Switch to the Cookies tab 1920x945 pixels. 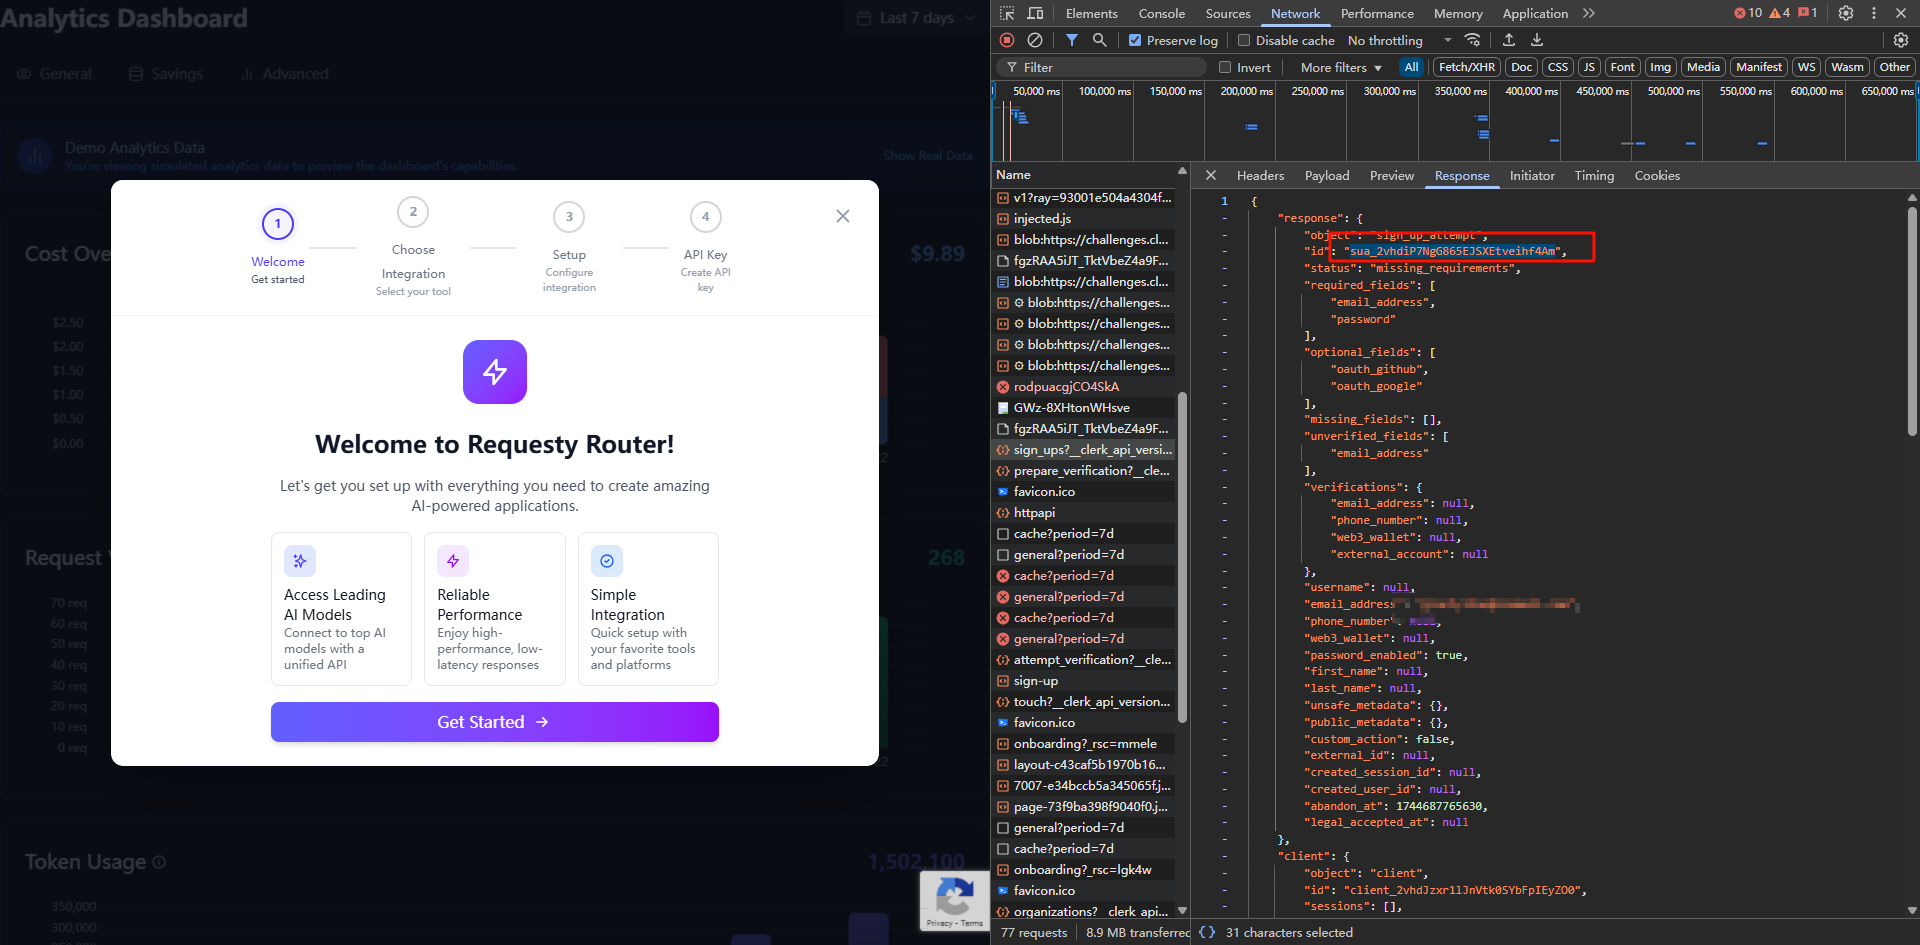click(1657, 175)
